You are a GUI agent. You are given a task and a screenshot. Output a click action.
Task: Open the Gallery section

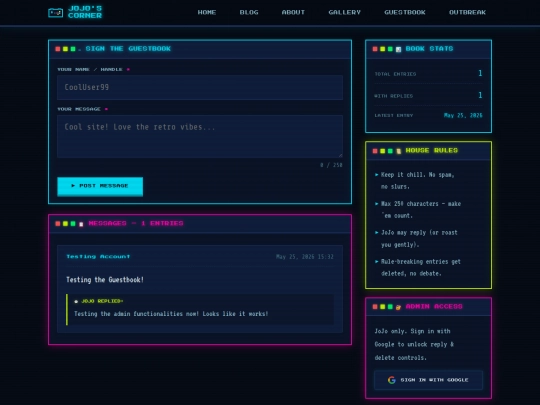[x=344, y=12]
